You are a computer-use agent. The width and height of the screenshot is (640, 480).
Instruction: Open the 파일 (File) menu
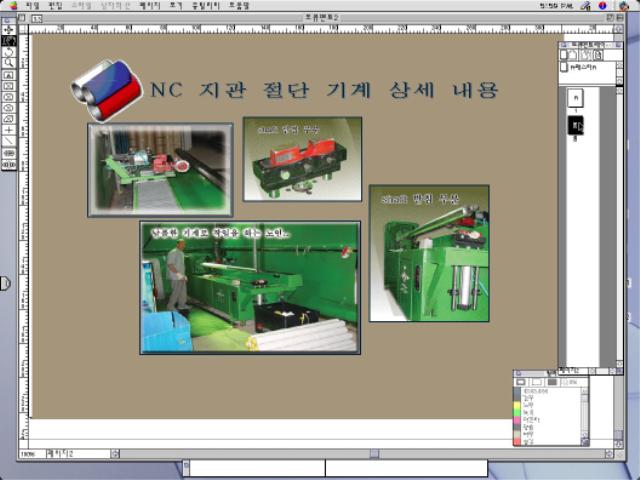(33, 5)
